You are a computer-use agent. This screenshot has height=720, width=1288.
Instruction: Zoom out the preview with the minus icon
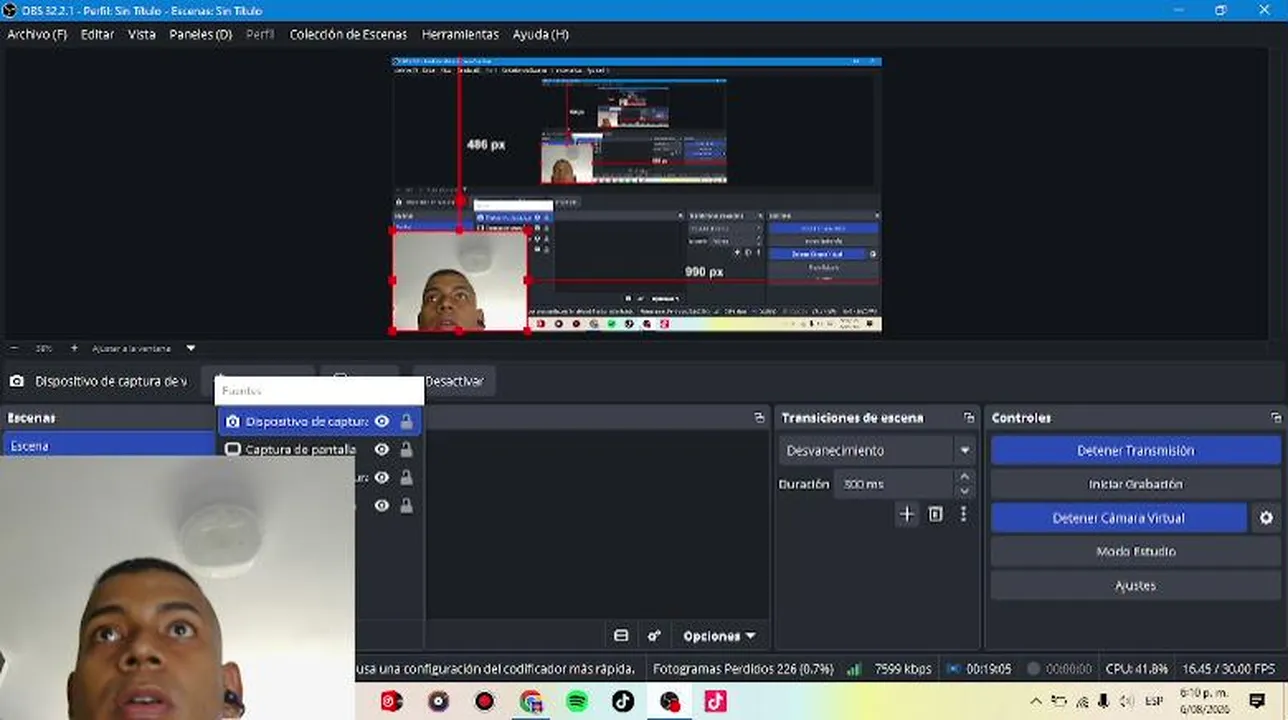point(14,348)
